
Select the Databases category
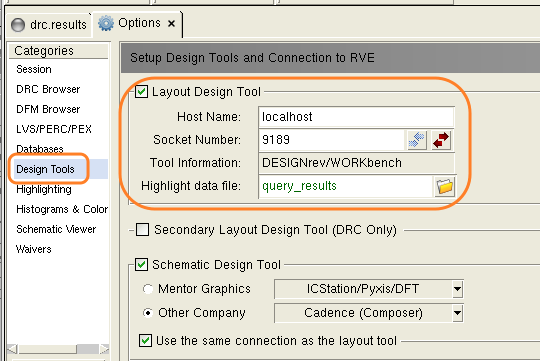click(x=40, y=149)
